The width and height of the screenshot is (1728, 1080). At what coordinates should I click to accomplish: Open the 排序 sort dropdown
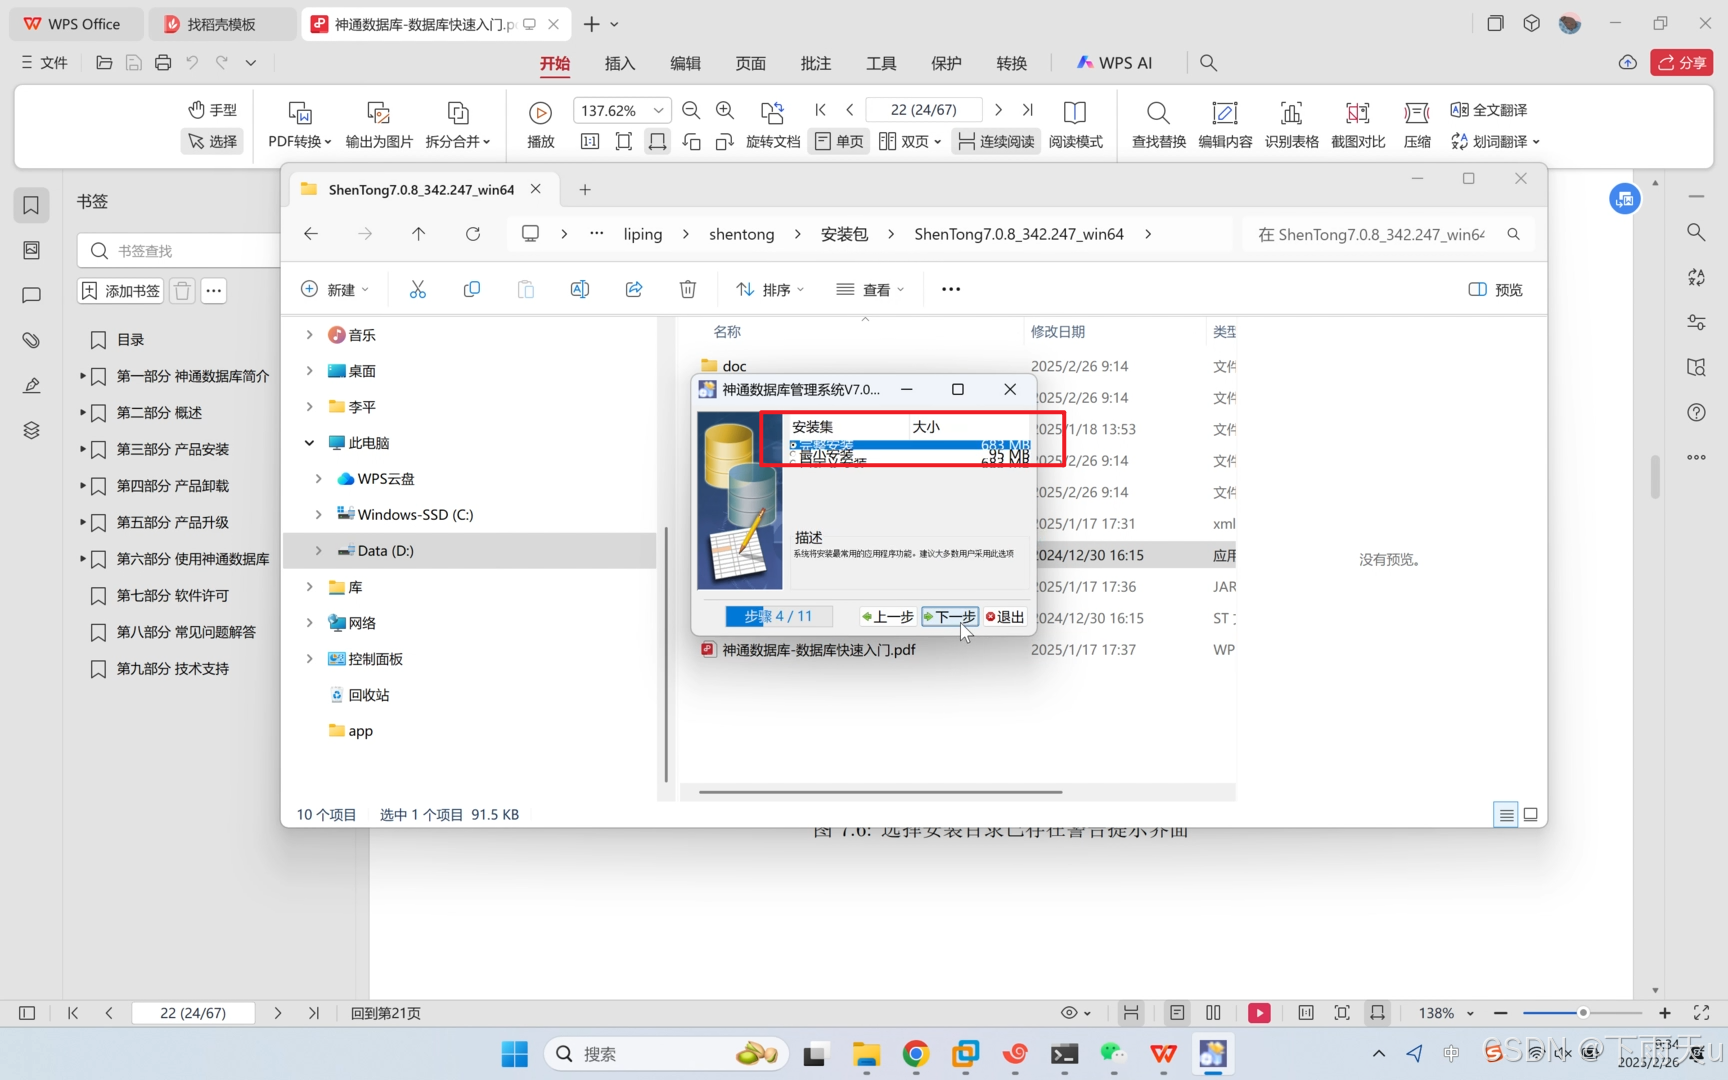coord(770,289)
